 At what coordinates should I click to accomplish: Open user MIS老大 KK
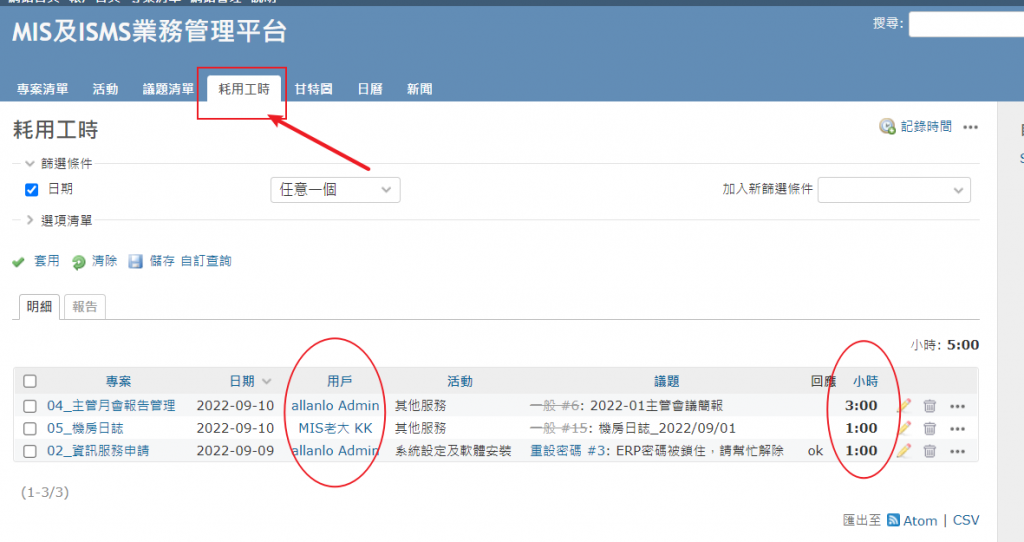tap(335, 428)
